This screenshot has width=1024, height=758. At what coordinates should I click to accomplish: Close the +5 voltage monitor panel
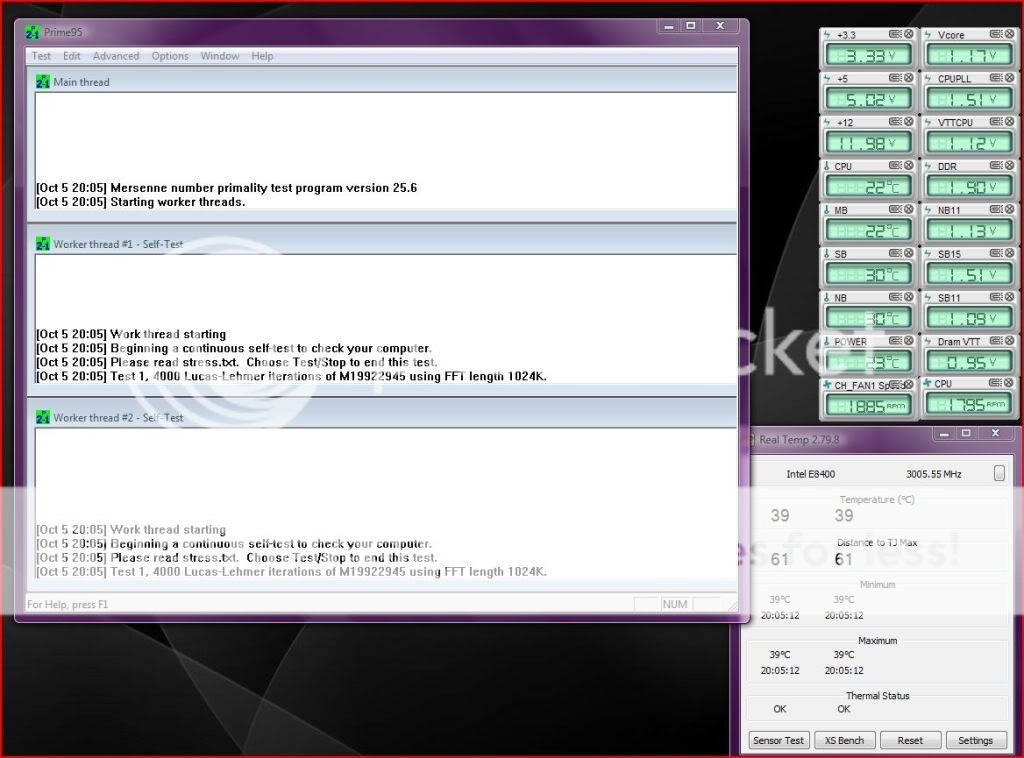tap(908, 78)
